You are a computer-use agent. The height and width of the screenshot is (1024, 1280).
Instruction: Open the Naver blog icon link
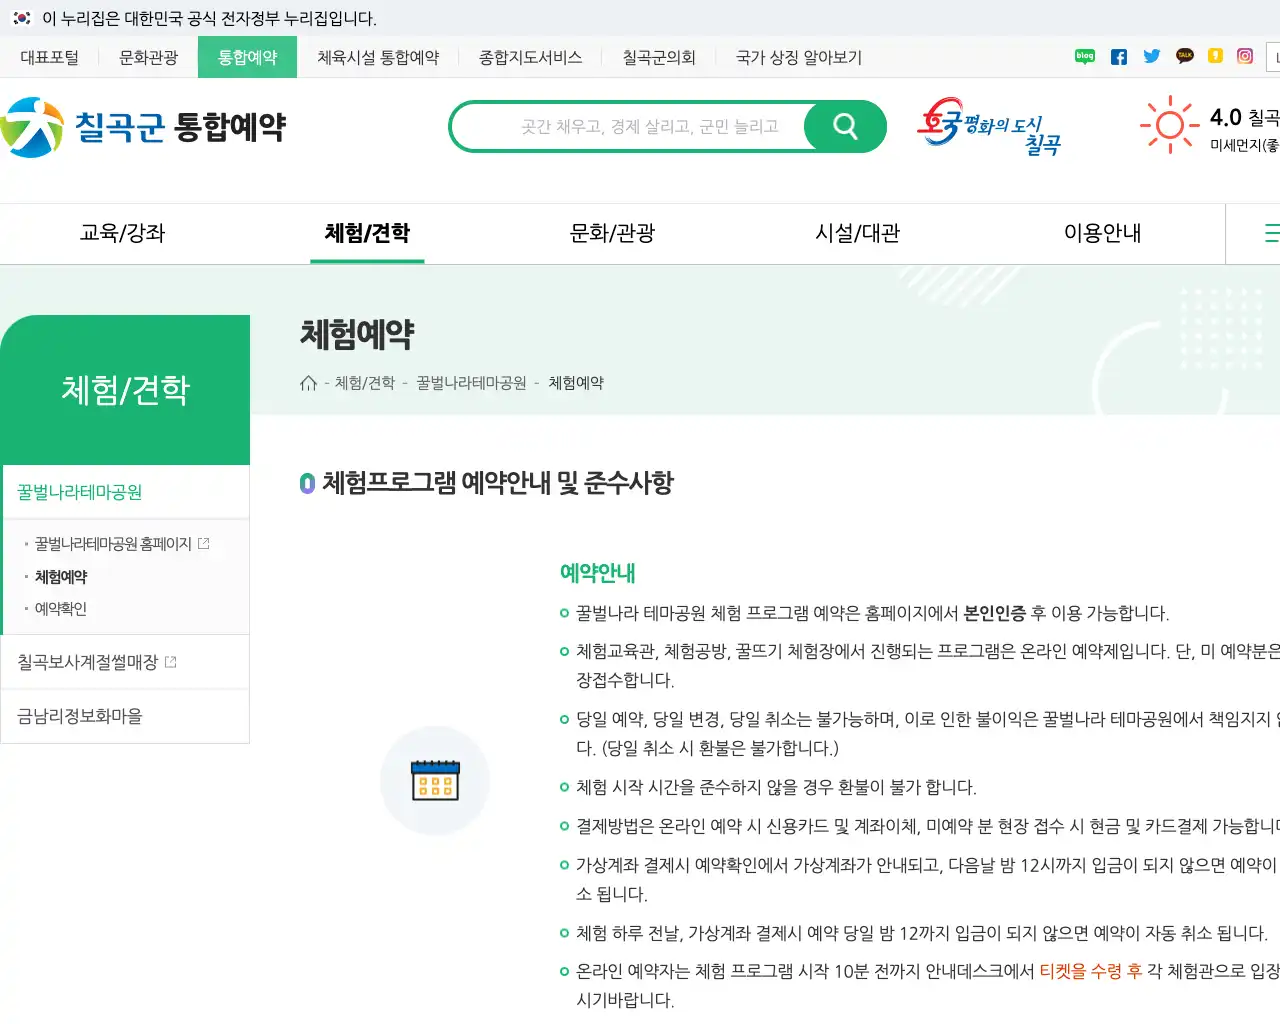(x=1084, y=56)
